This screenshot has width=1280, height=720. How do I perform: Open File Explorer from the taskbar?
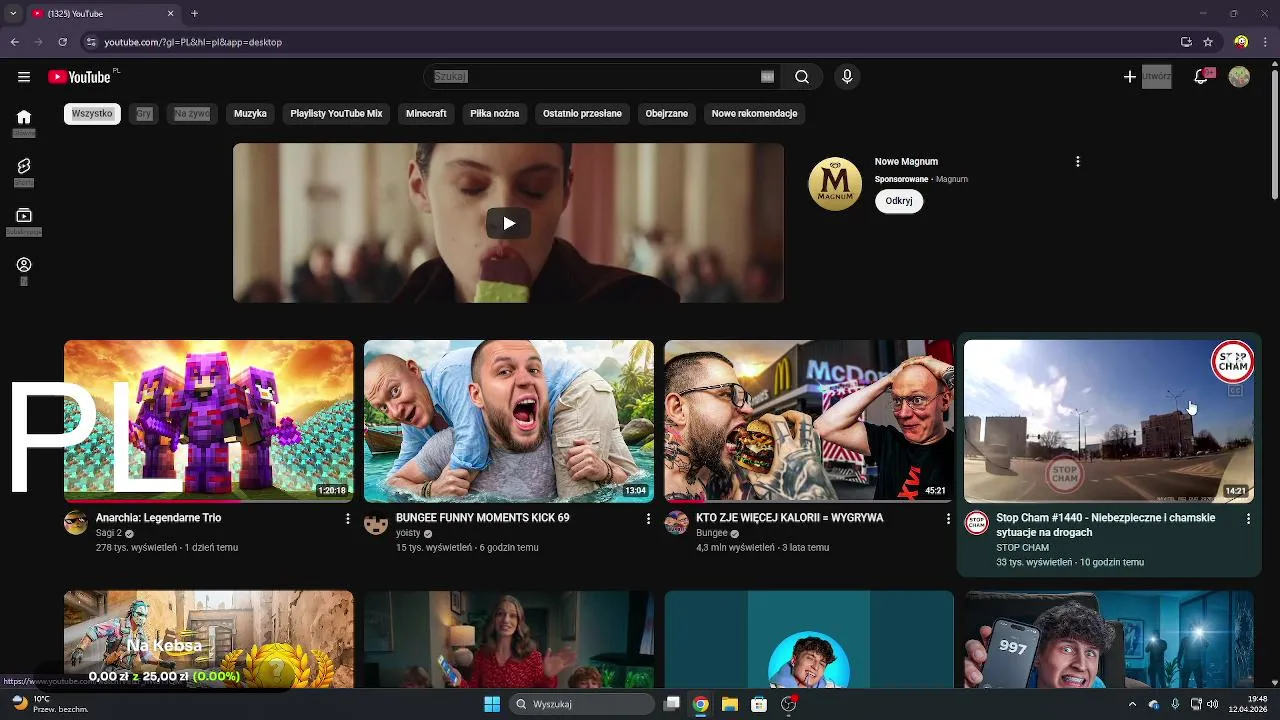[730, 704]
